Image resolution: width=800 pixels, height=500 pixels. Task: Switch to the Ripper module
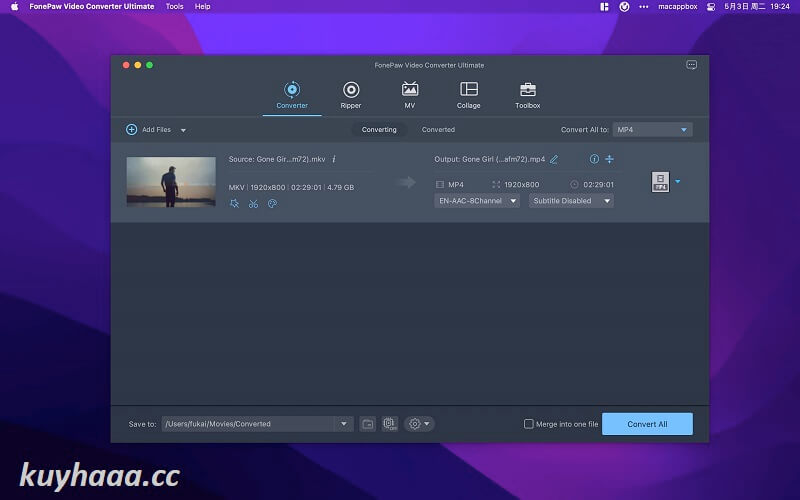point(351,95)
